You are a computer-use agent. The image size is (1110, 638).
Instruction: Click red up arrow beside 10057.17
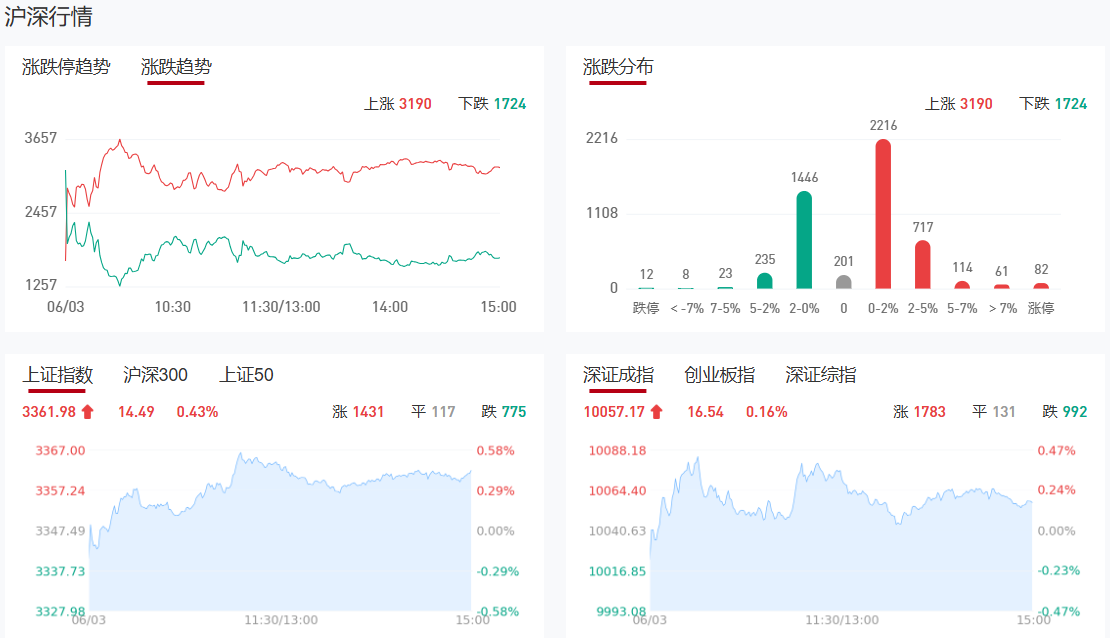point(656,411)
